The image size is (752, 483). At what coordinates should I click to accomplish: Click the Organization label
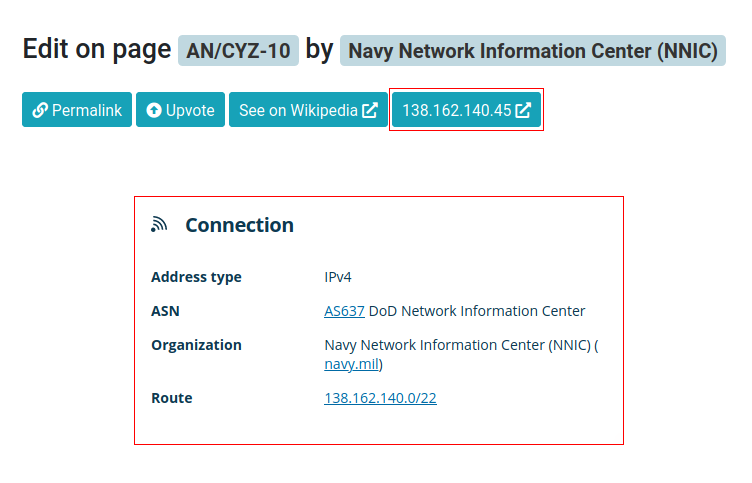(x=196, y=345)
